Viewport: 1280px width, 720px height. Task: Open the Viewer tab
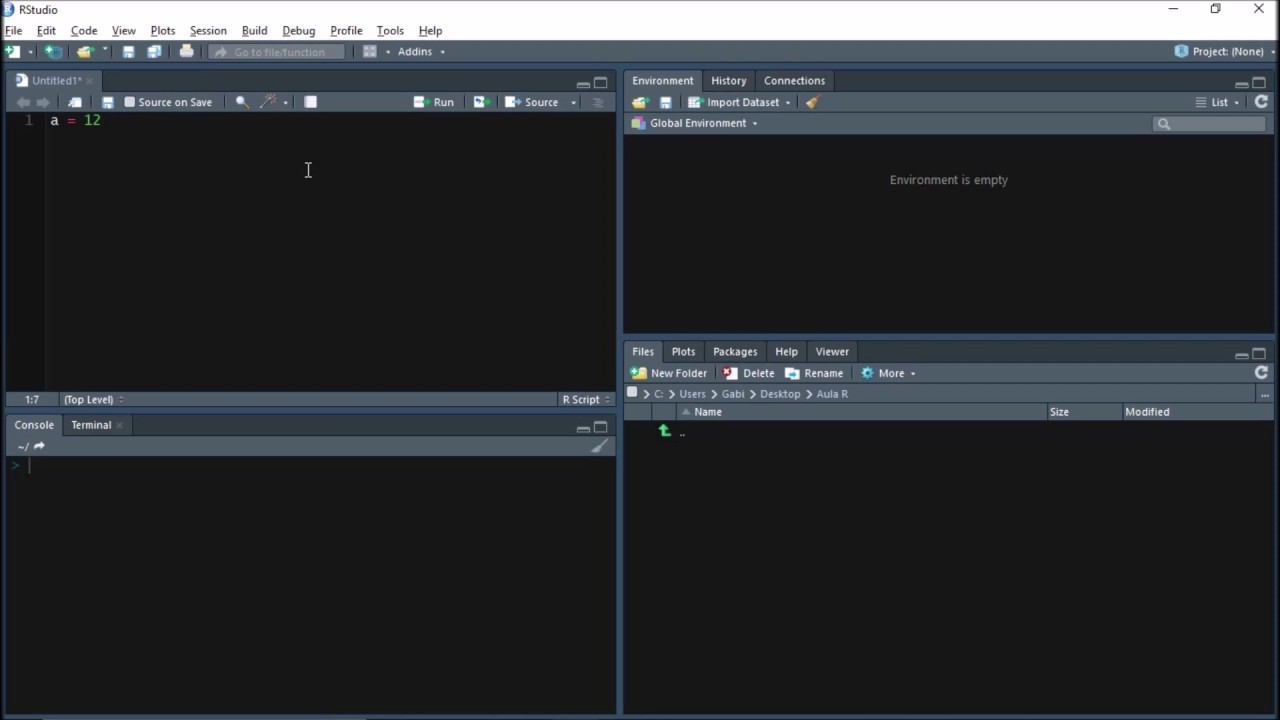(x=832, y=352)
